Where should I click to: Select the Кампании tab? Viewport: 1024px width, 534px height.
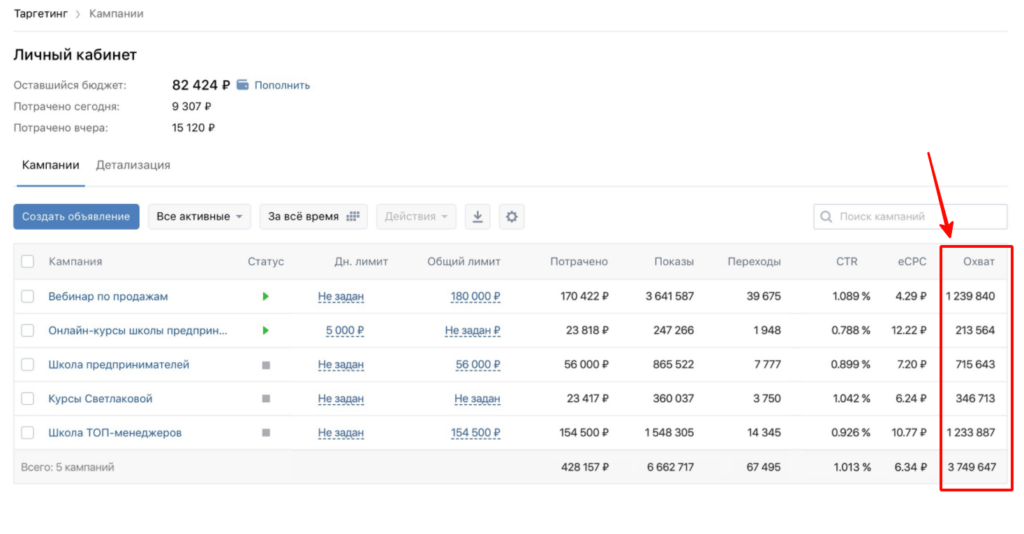click(50, 165)
